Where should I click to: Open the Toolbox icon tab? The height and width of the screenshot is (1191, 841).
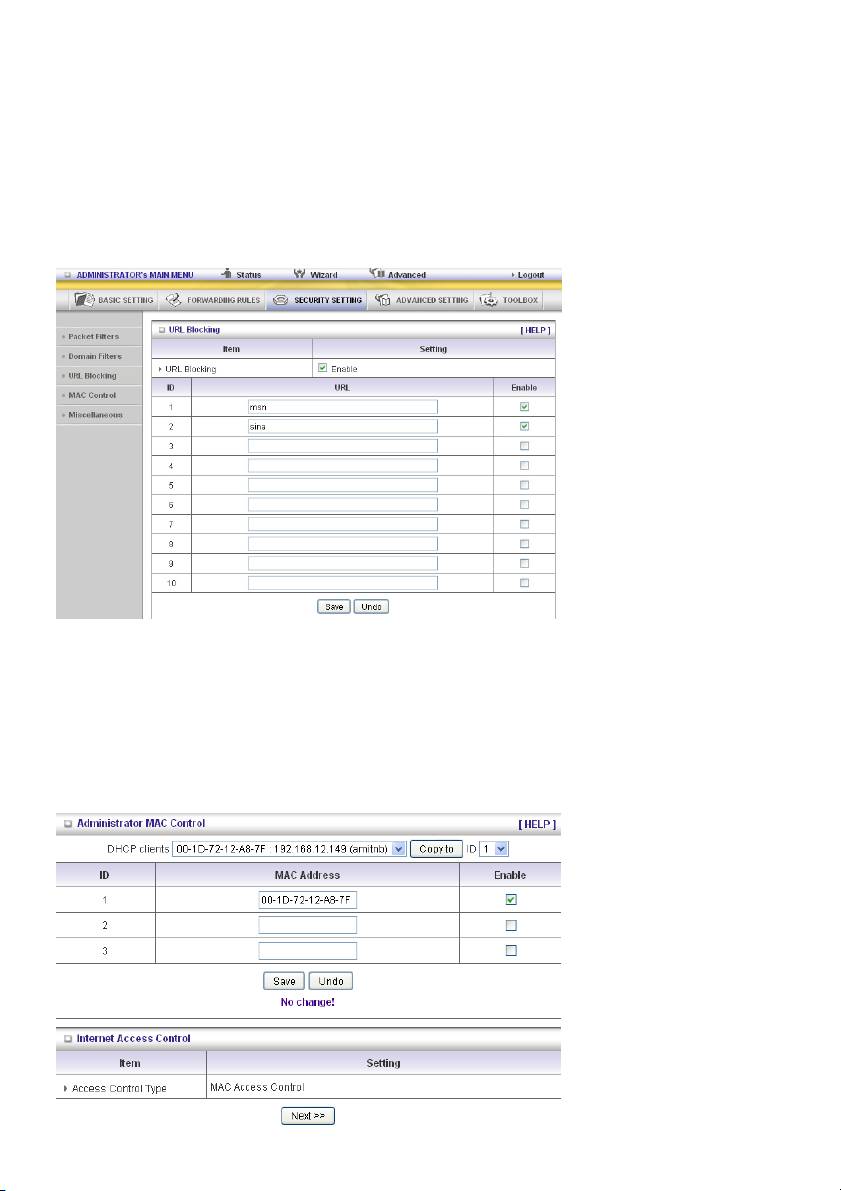point(490,300)
